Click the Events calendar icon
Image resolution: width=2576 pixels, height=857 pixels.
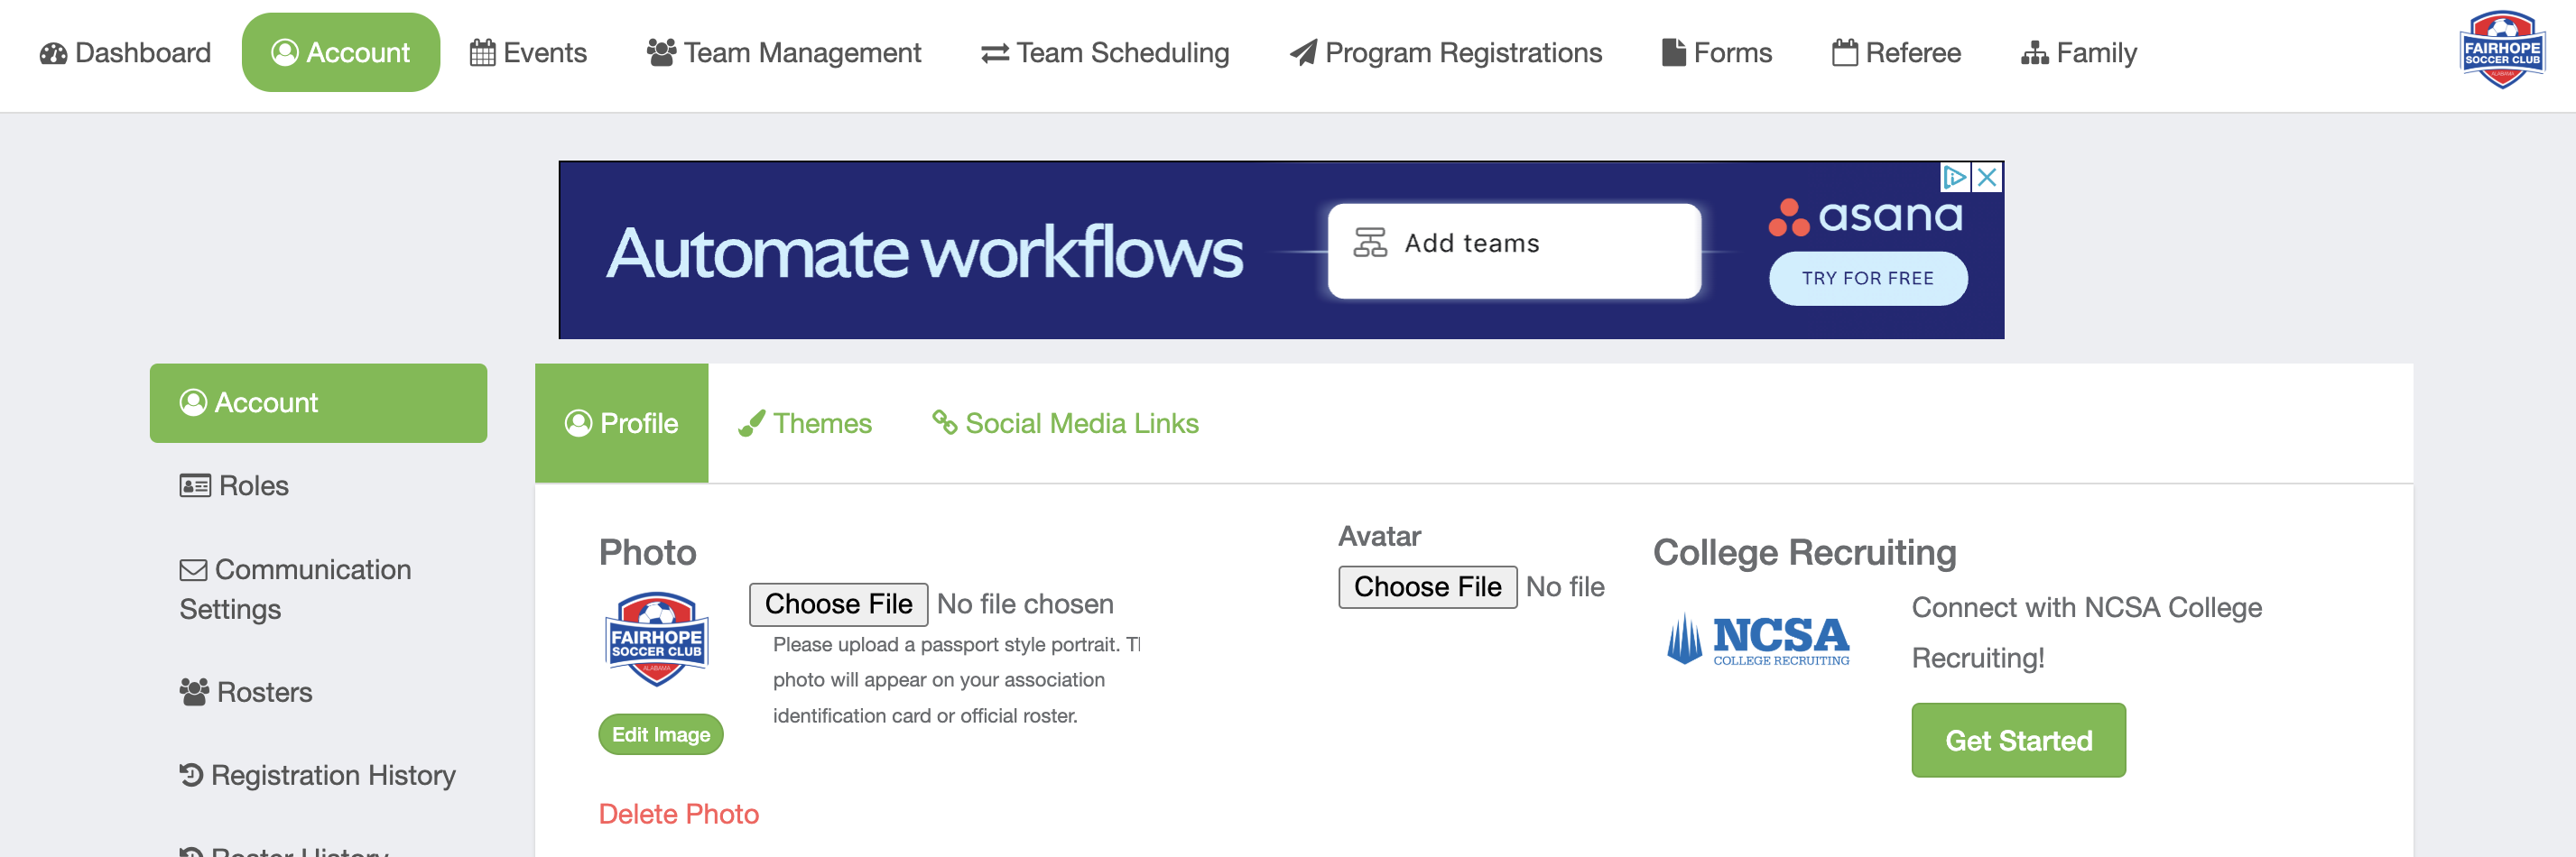(482, 52)
